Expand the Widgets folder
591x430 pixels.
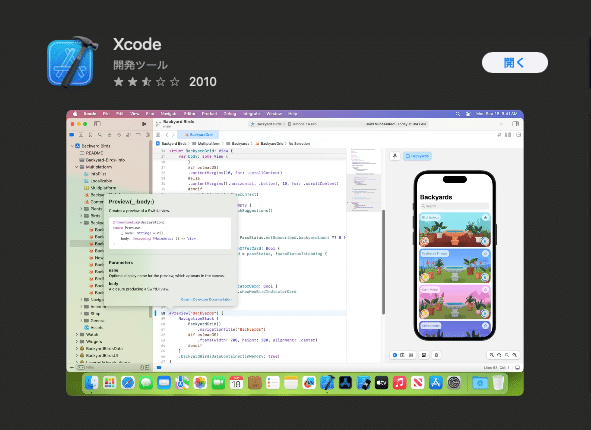[x=77, y=341]
